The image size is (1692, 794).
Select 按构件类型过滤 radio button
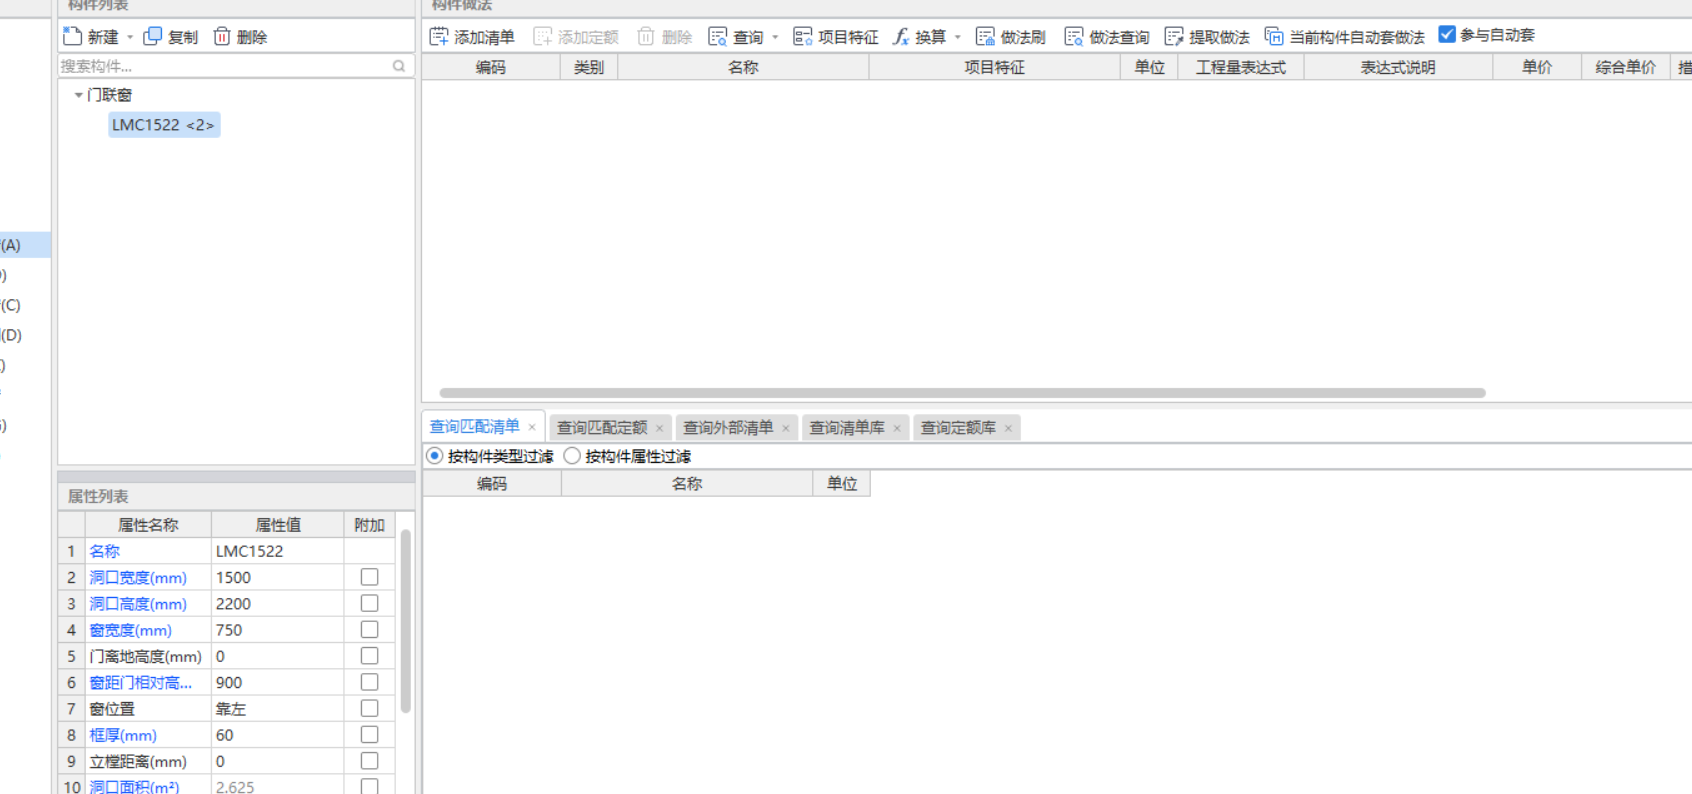click(434, 456)
